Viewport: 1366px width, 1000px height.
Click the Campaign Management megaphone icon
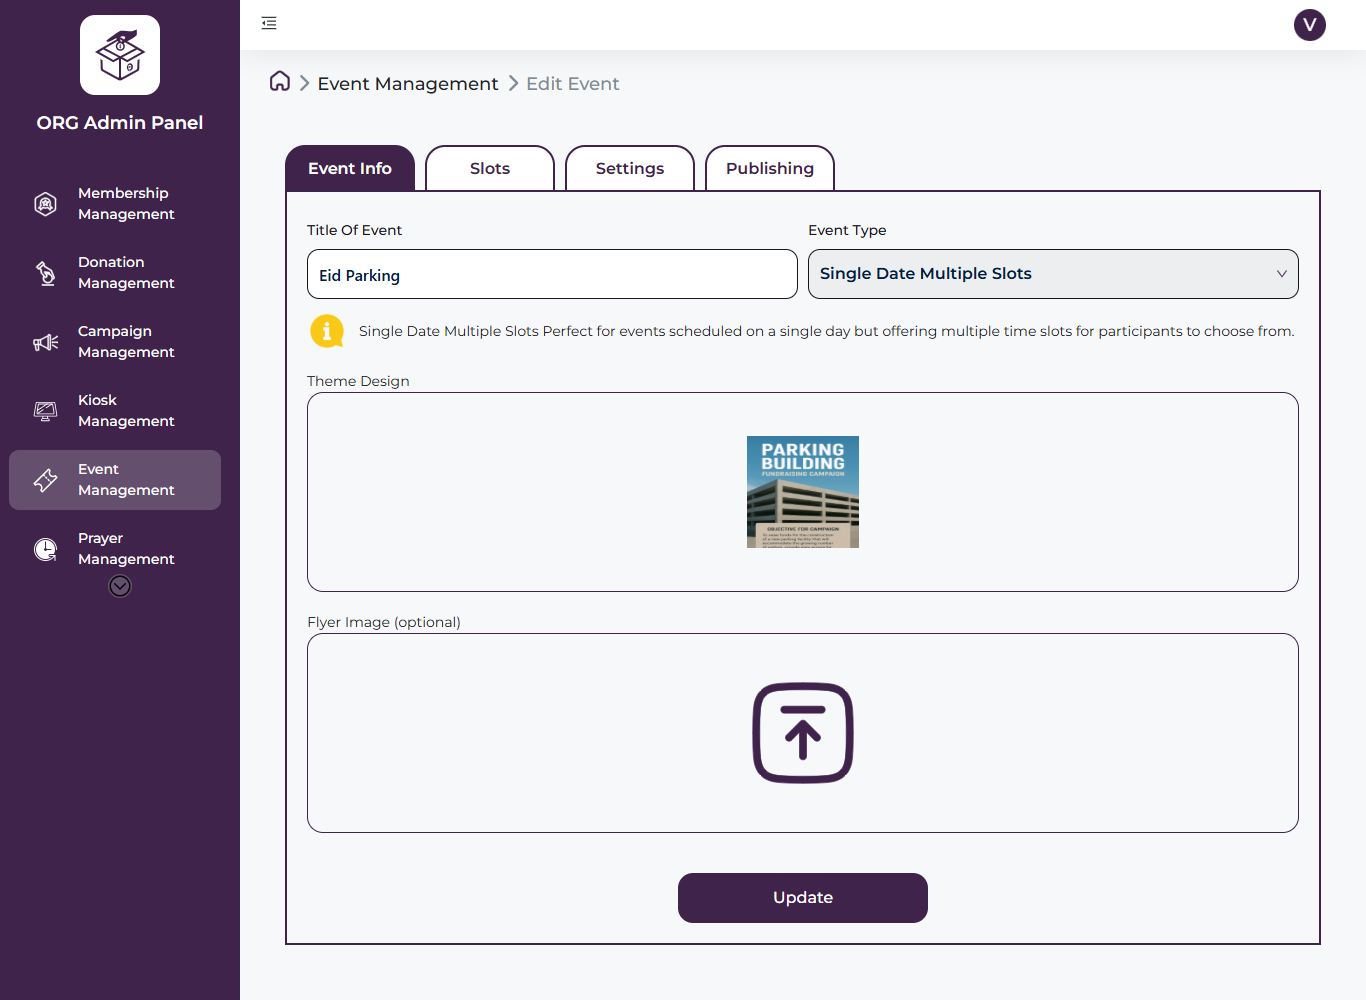click(x=45, y=341)
